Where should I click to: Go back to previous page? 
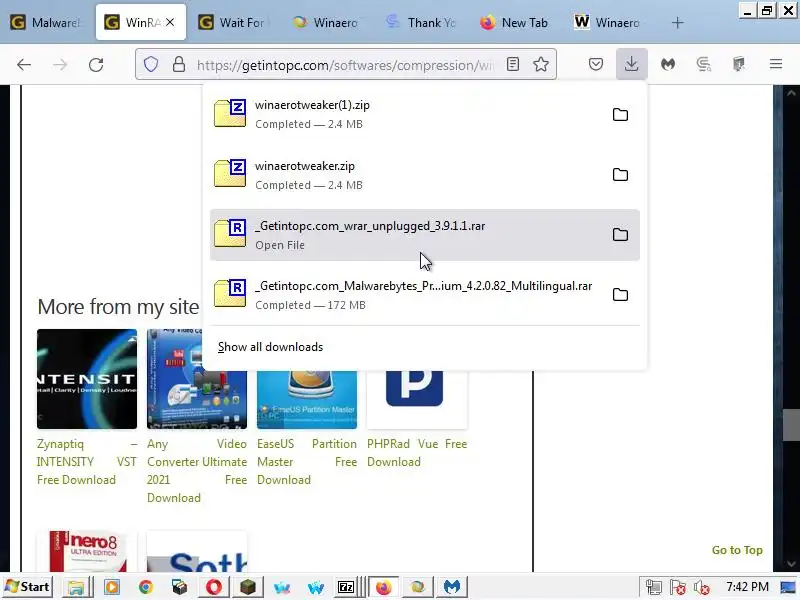click(23, 64)
